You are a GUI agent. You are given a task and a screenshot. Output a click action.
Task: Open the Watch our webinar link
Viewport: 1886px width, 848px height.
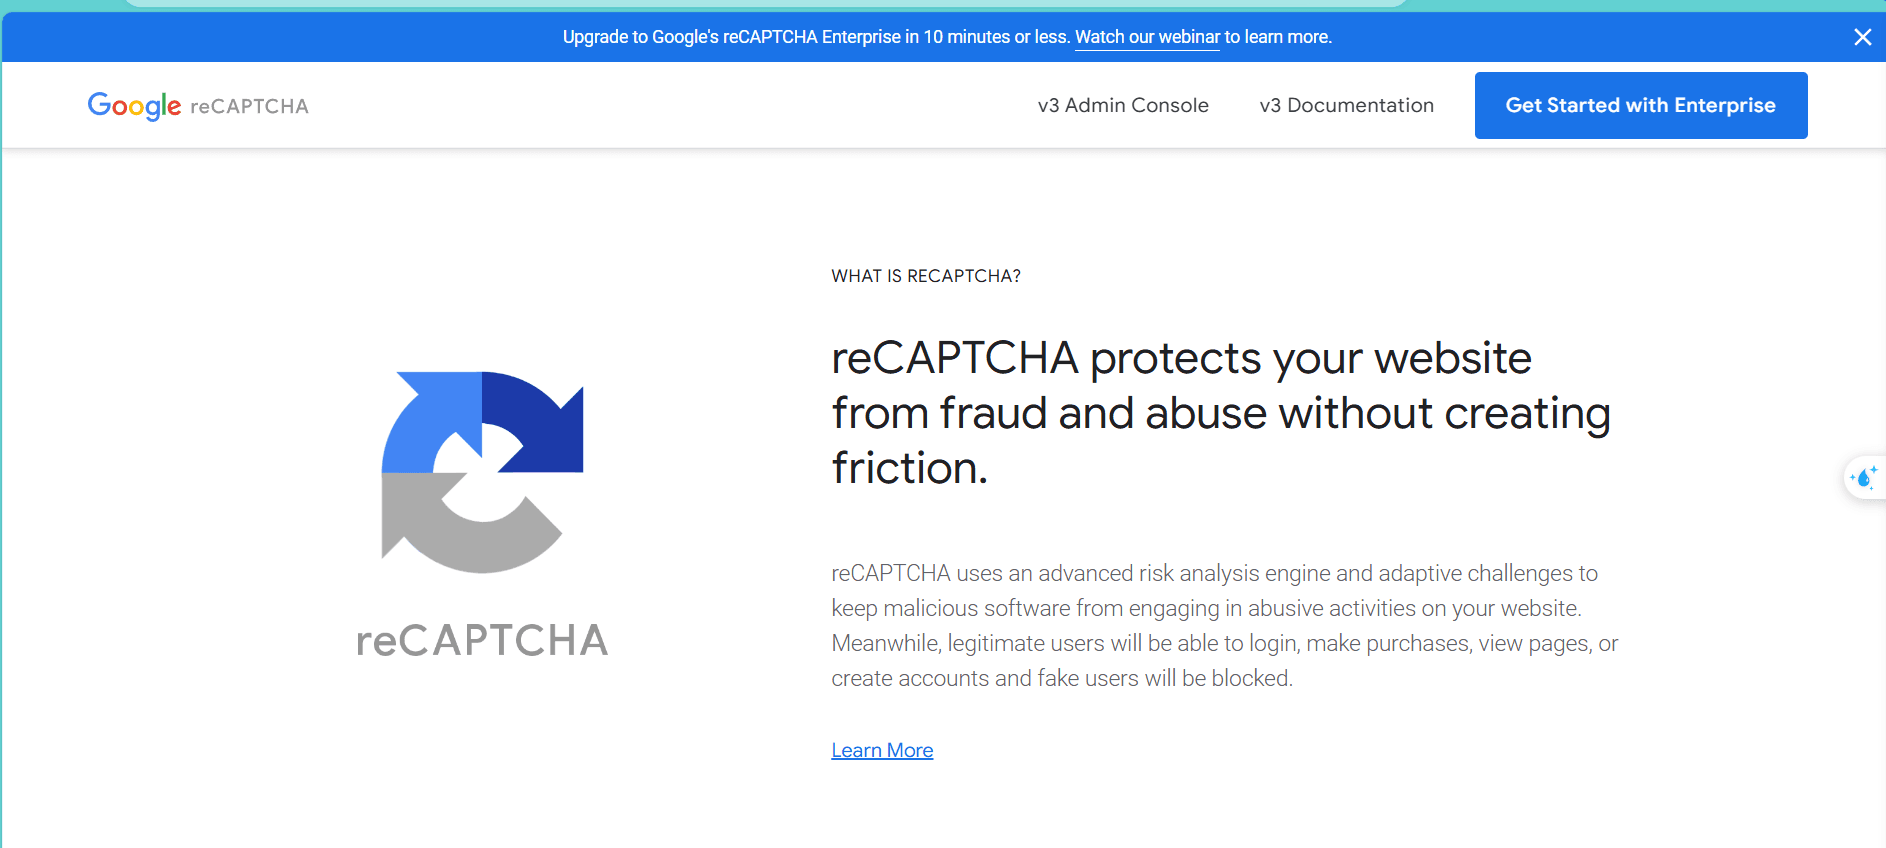[1147, 36]
